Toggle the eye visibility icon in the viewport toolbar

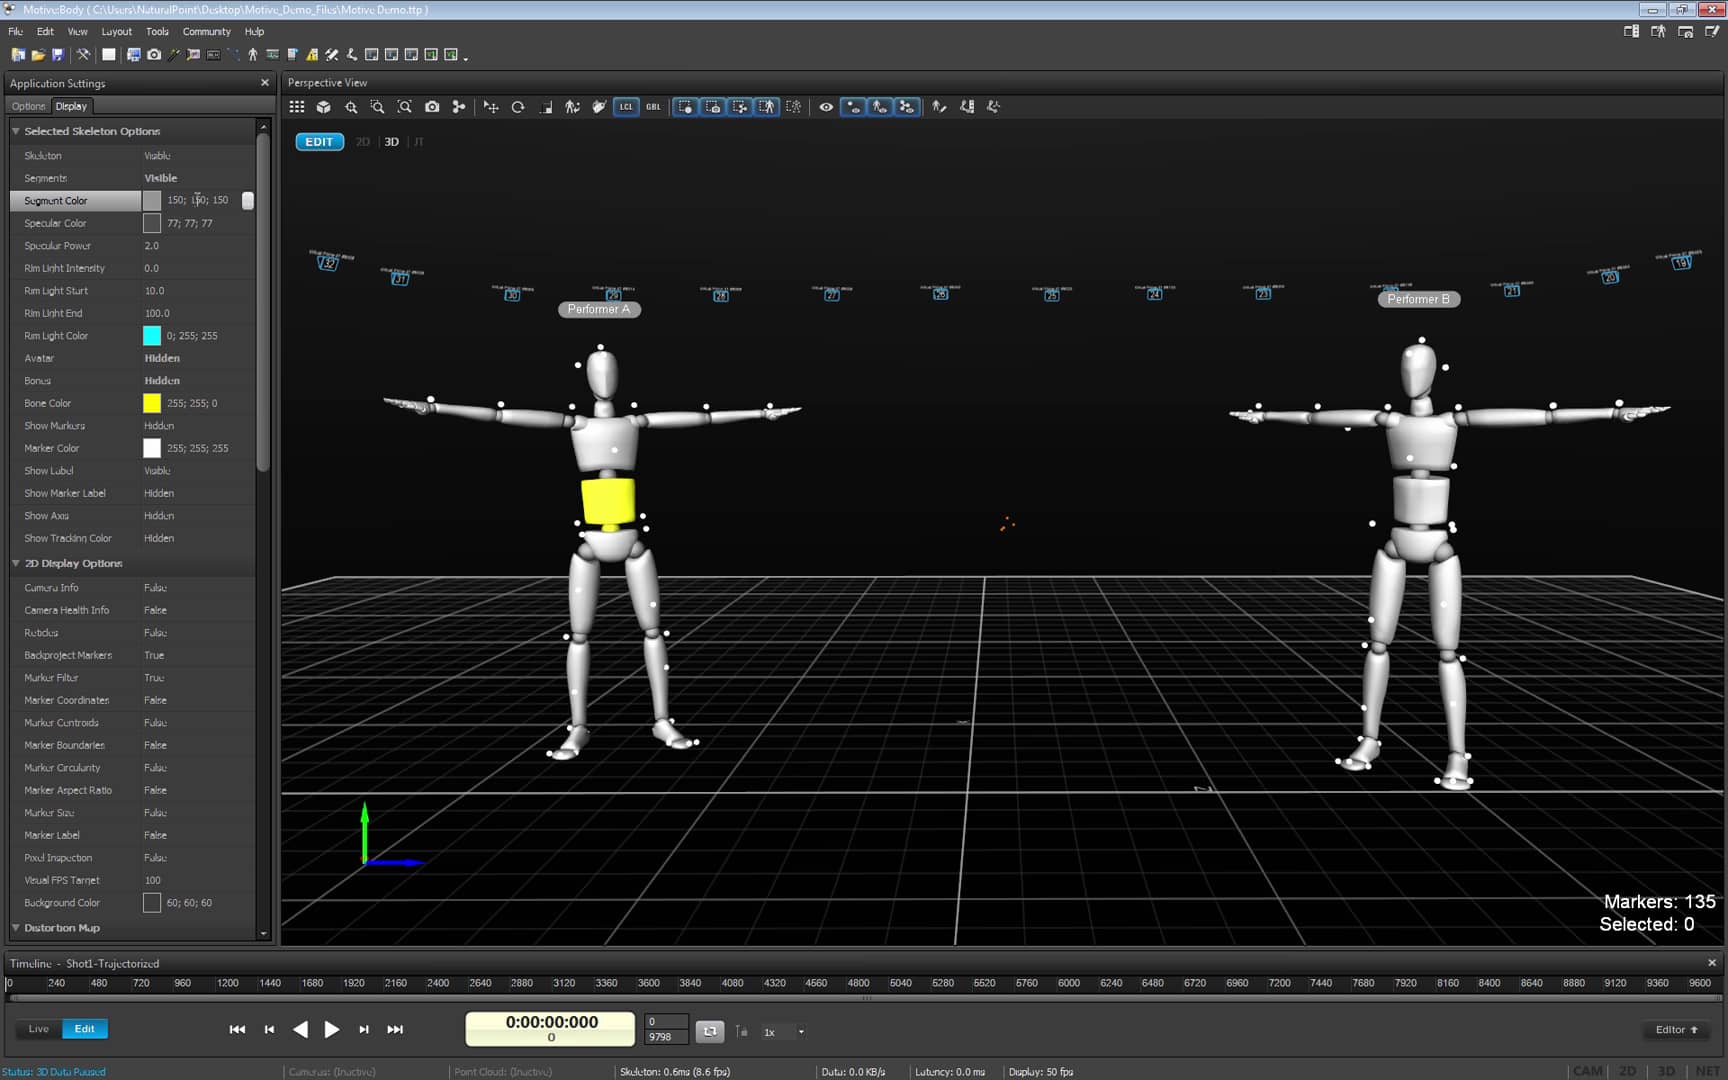826,107
